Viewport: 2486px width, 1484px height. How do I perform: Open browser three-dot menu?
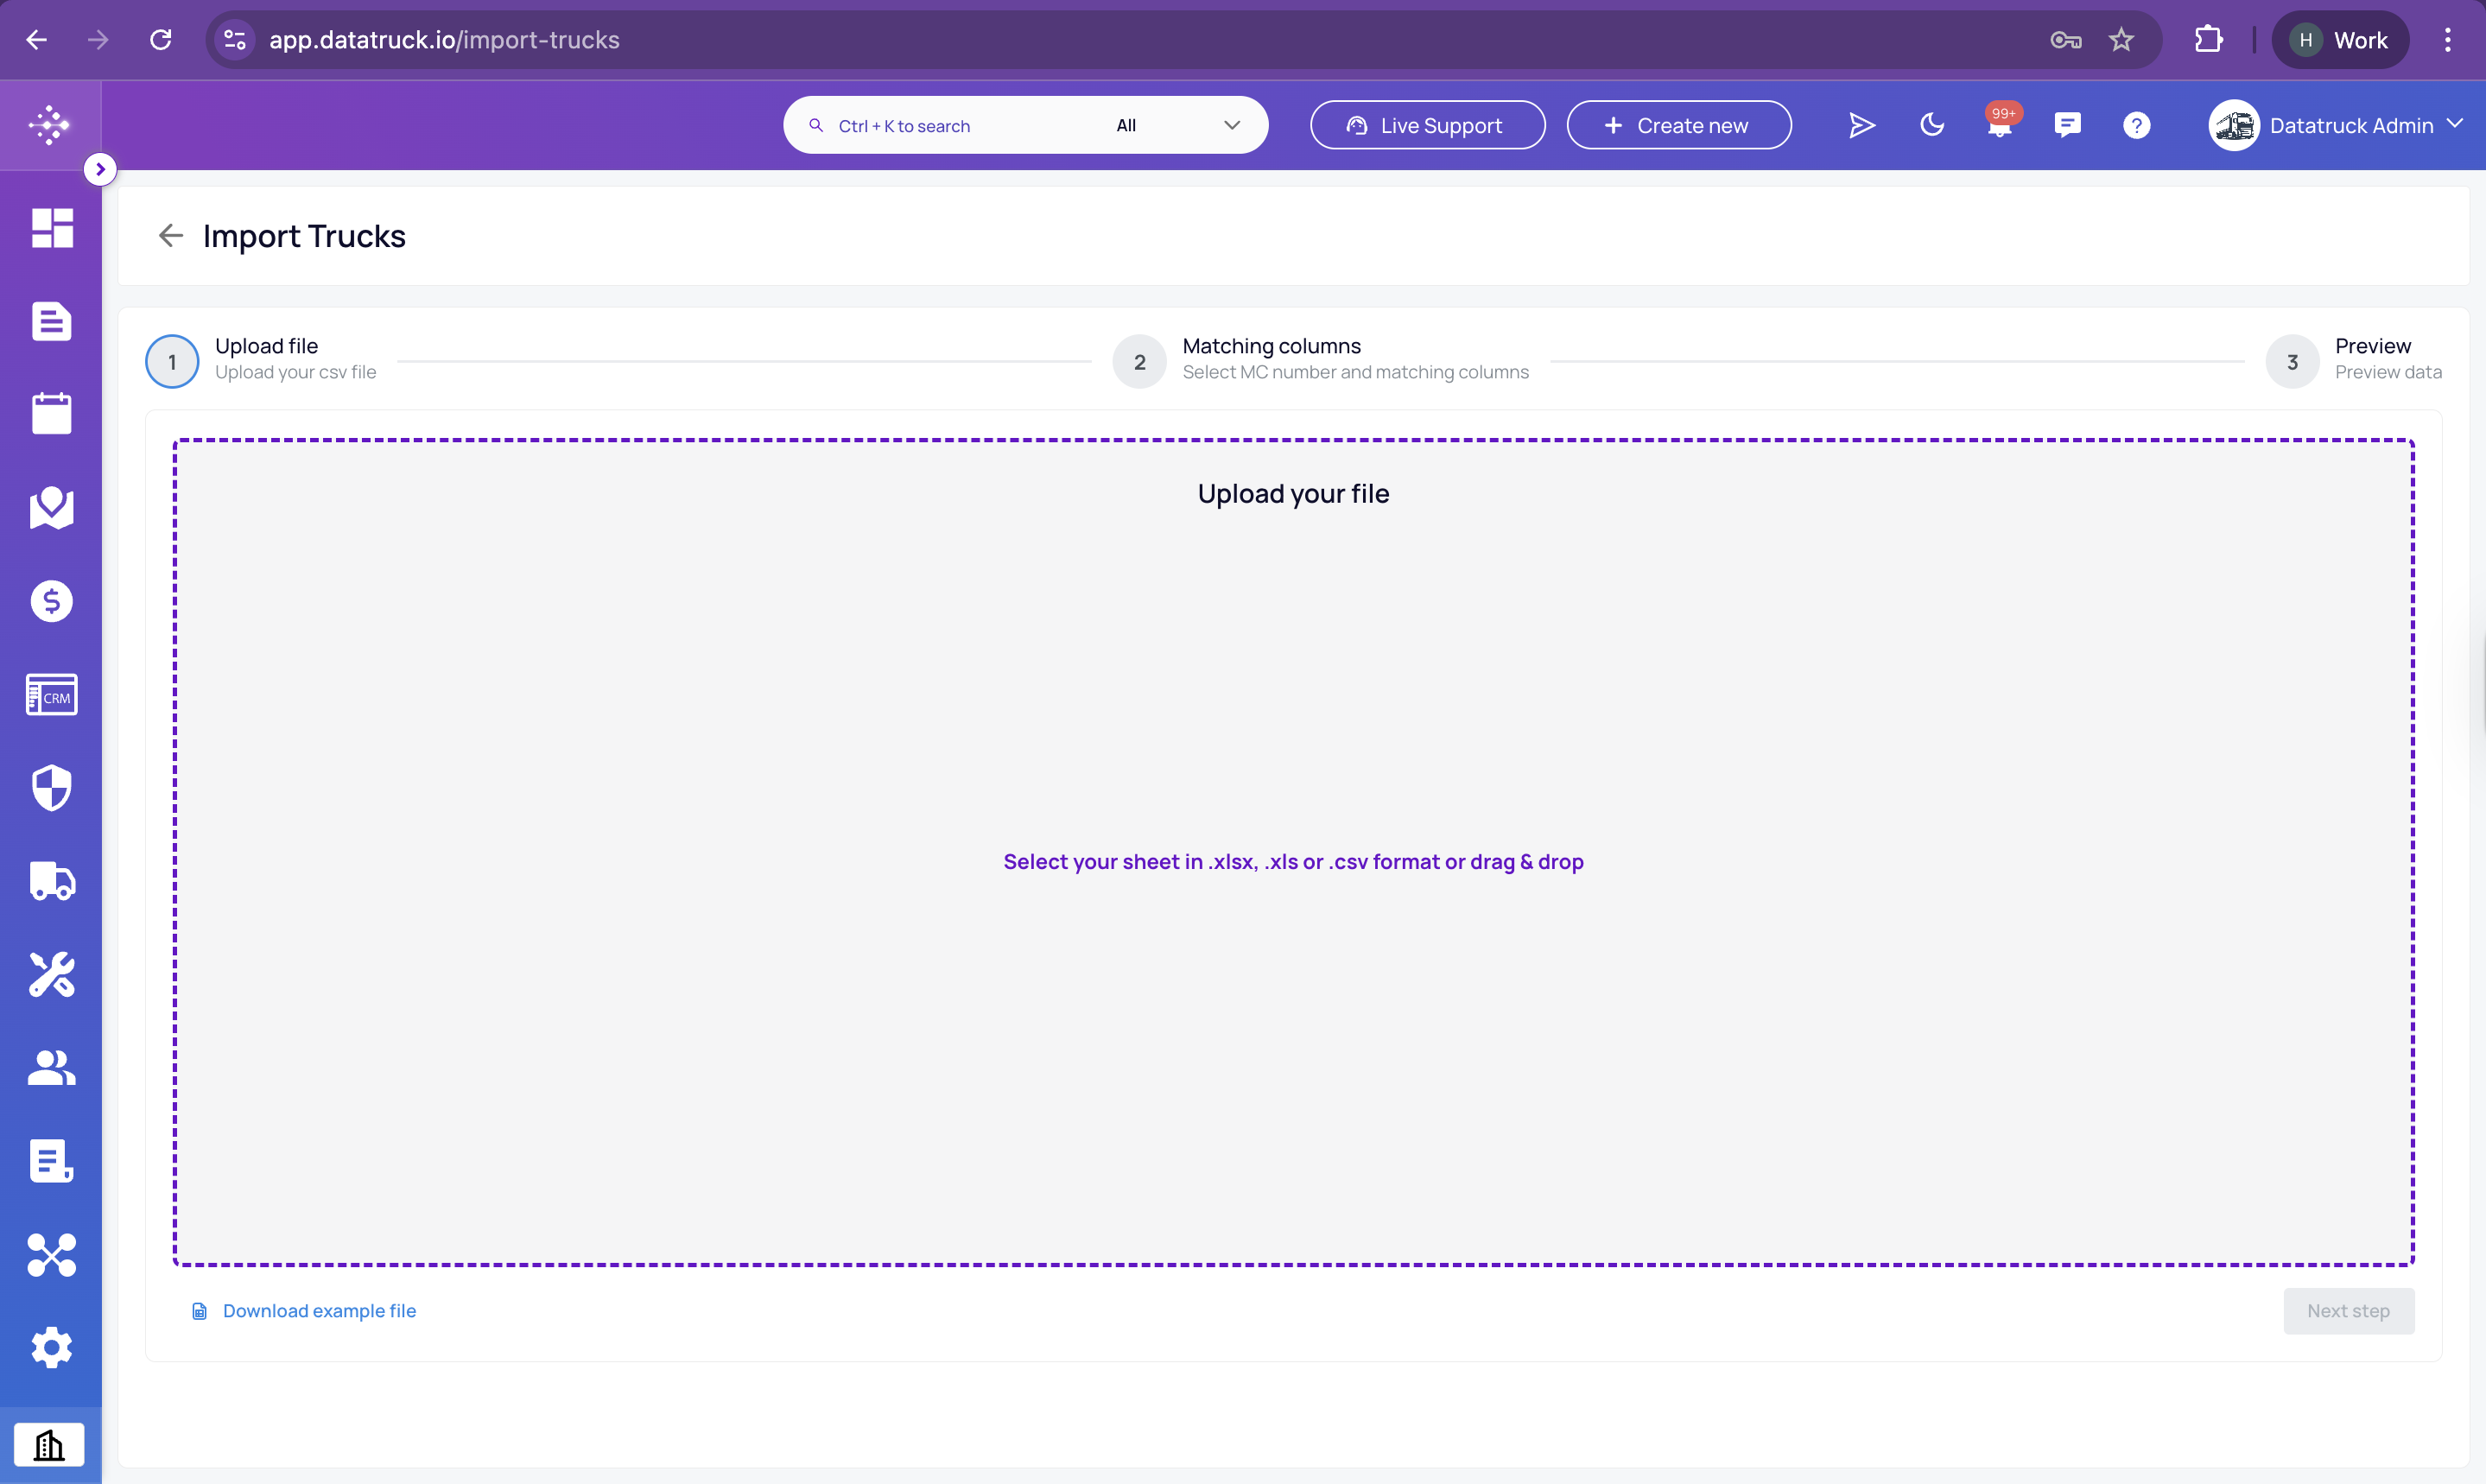(2447, 40)
